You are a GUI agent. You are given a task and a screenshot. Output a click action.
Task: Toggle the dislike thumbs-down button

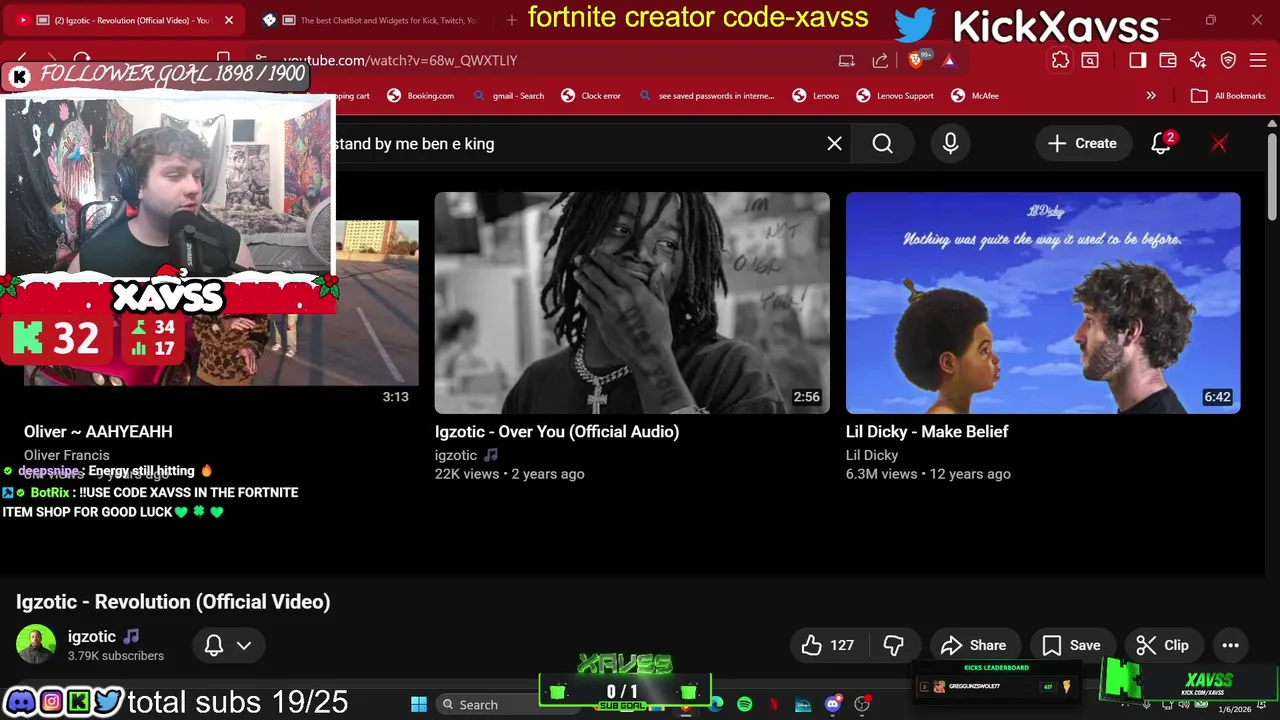coord(894,645)
